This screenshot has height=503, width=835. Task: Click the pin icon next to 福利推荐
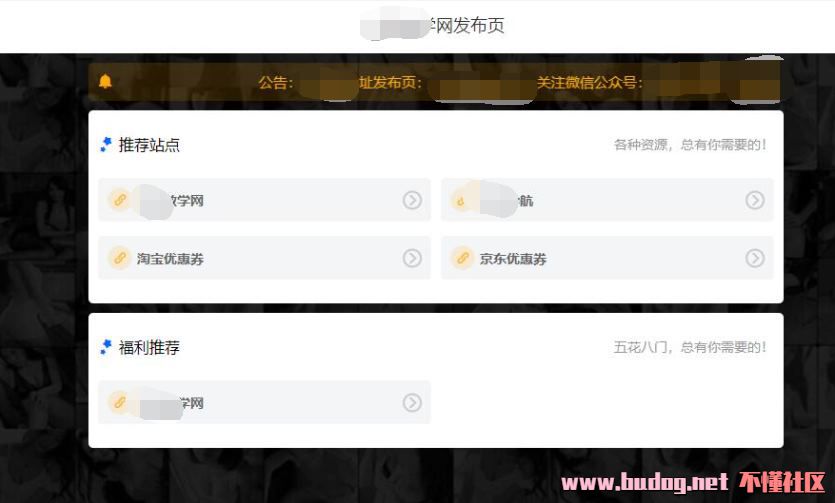pyautogui.click(x=107, y=347)
